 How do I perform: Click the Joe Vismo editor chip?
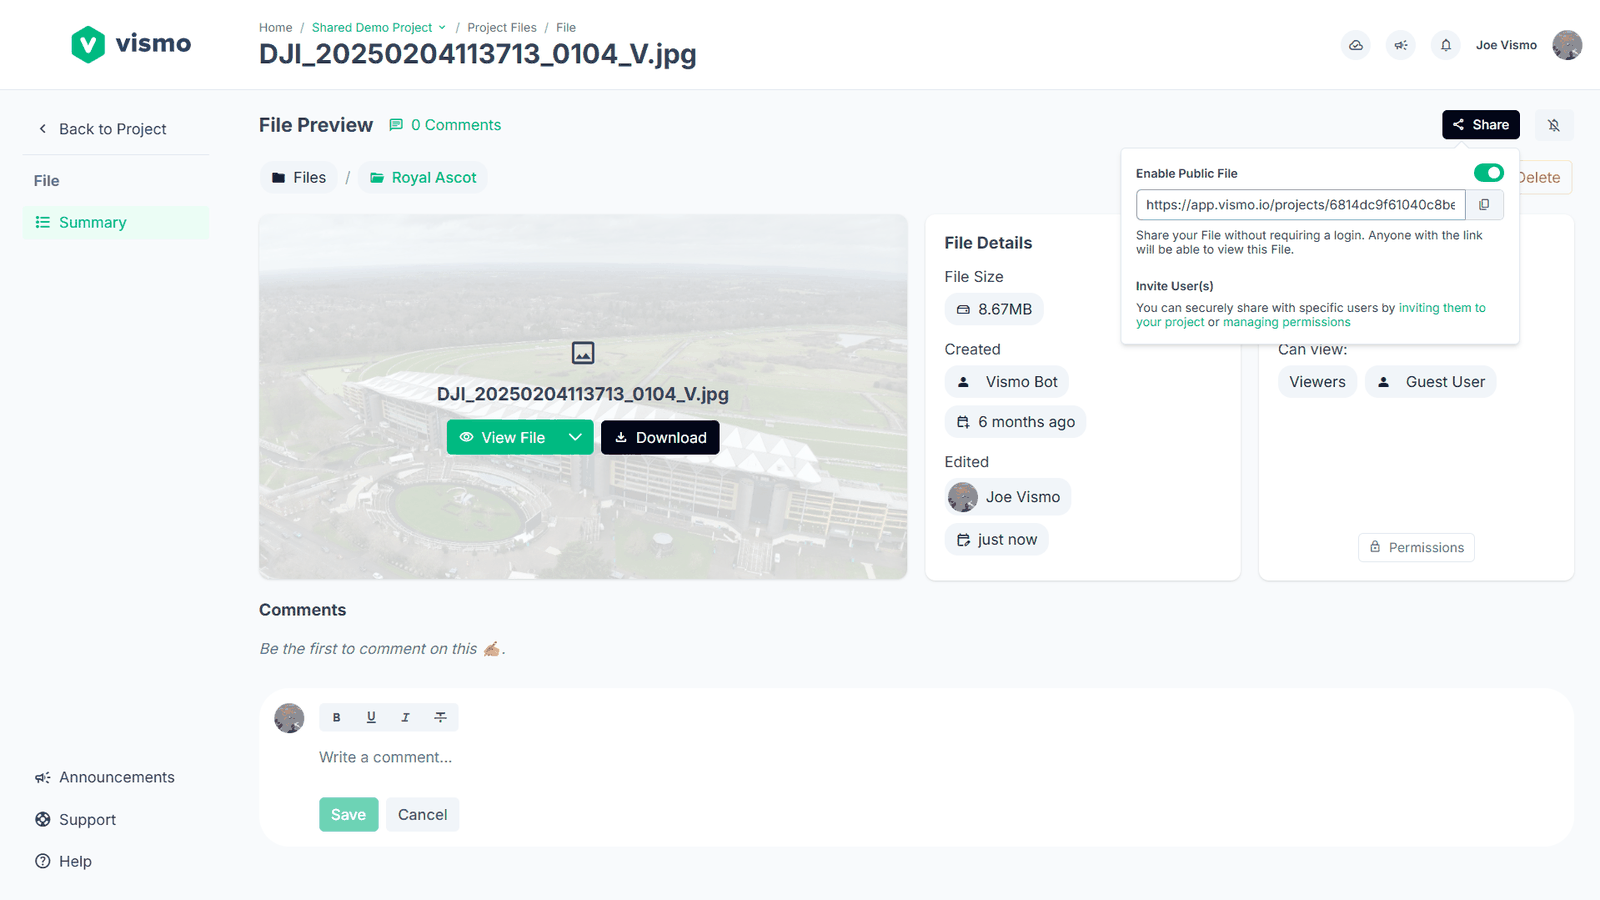[1008, 497]
